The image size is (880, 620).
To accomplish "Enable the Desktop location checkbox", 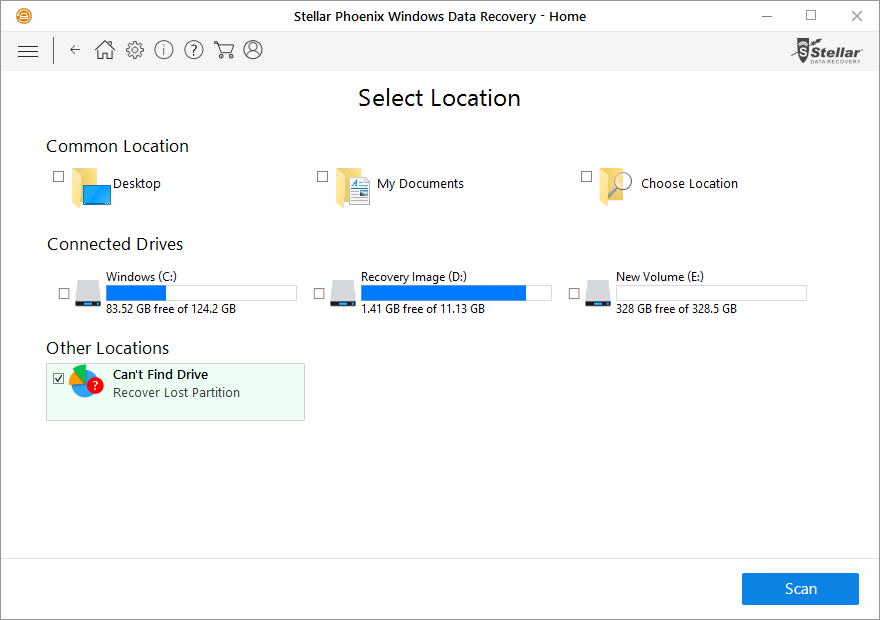I will pos(58,177).
